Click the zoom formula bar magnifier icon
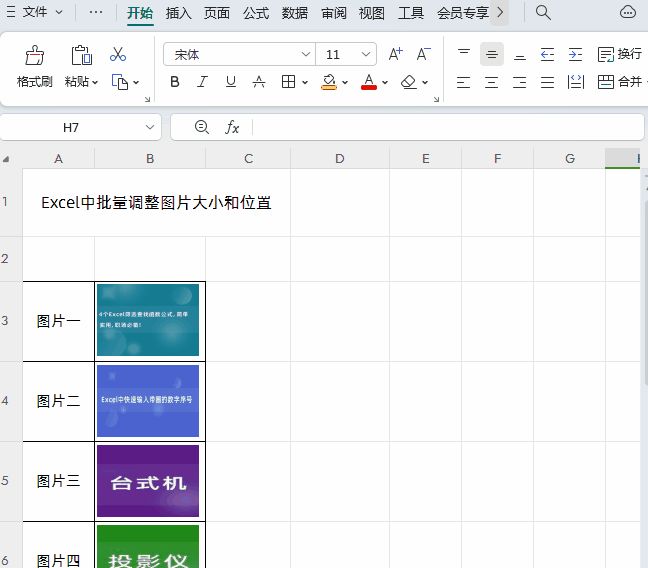The image size is (648, 568). tap(201, 127)
